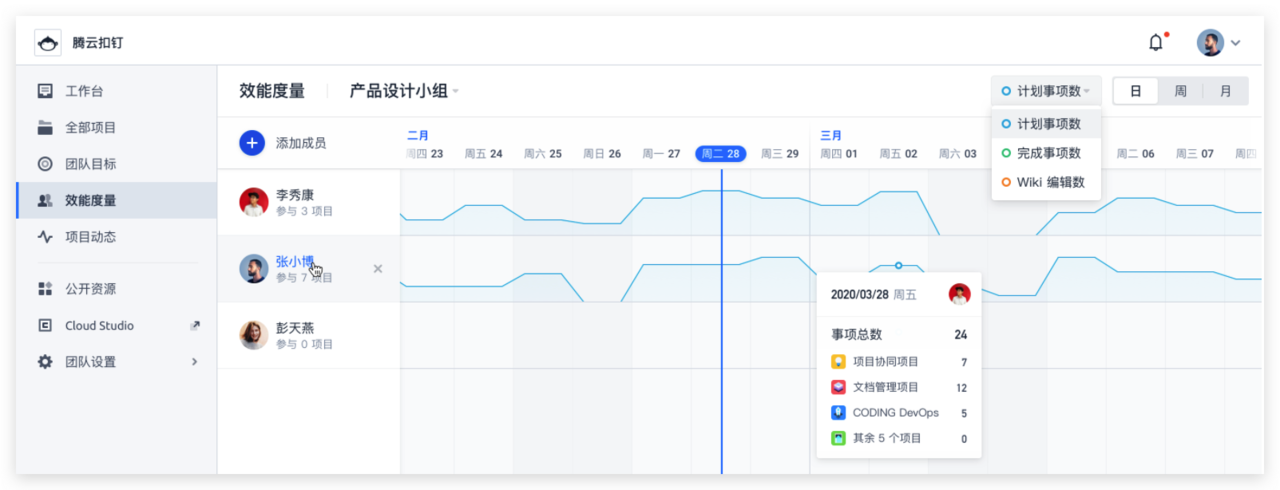Select date 周二 28 in timeline

coord(721,154)
